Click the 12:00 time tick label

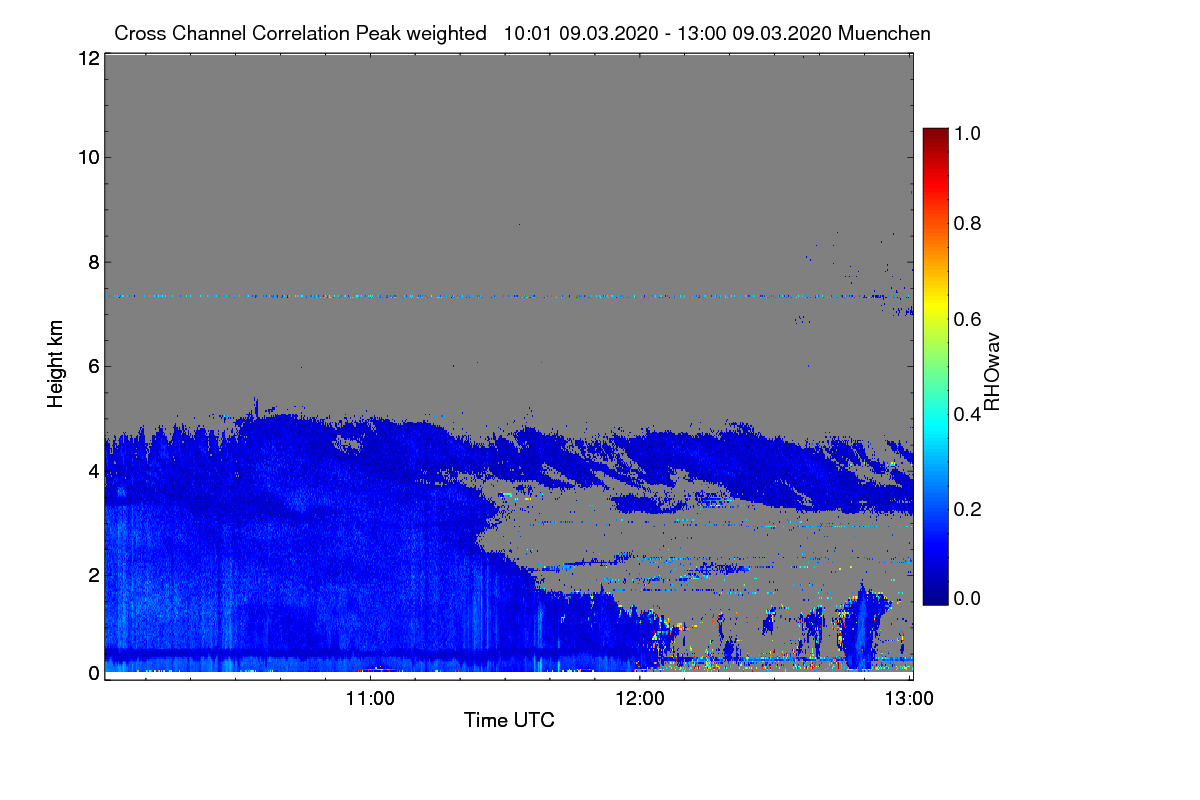point(640,699)
